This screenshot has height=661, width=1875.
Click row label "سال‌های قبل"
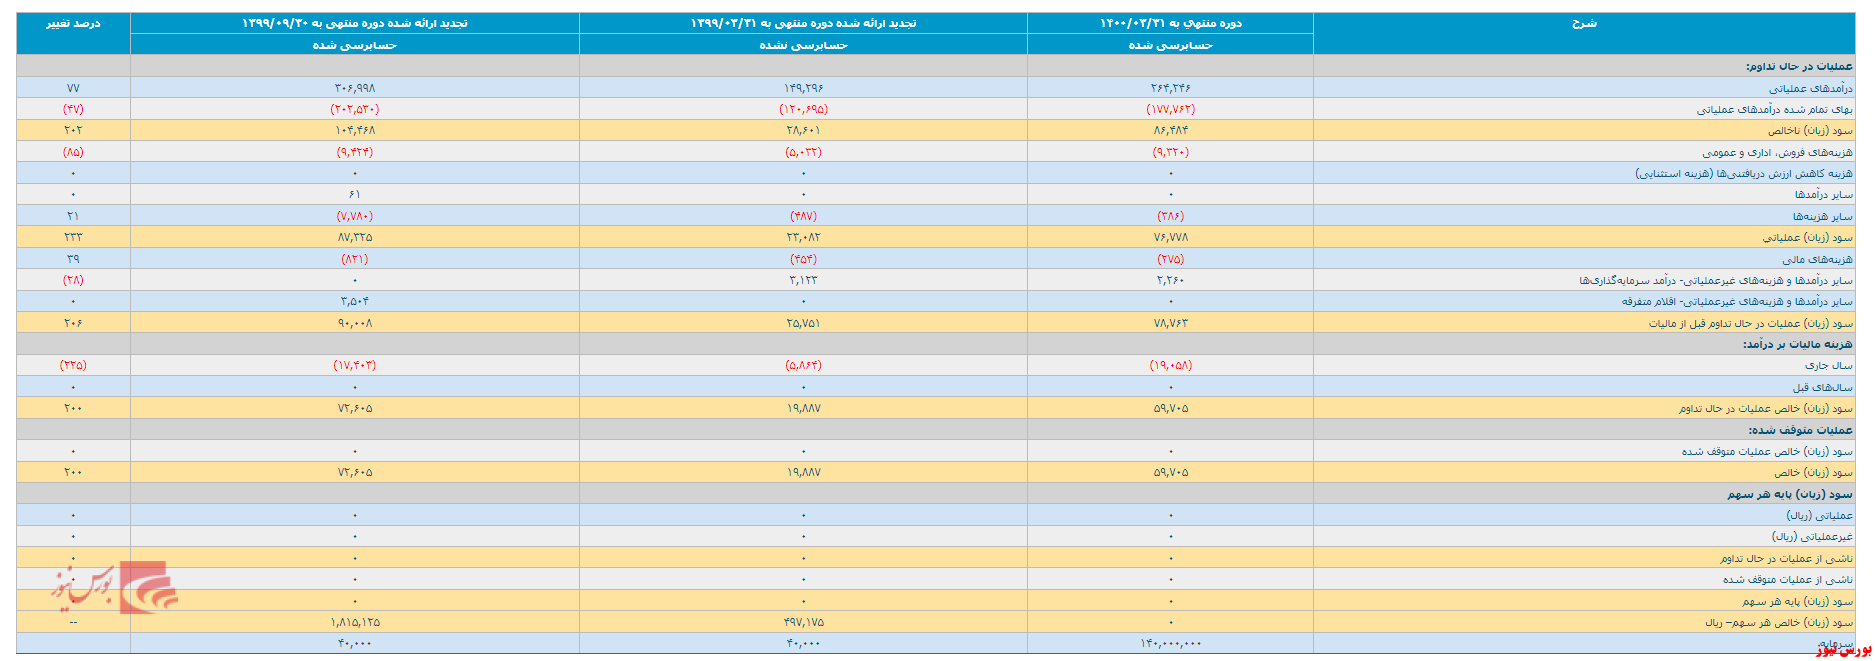click(1823, 387)
